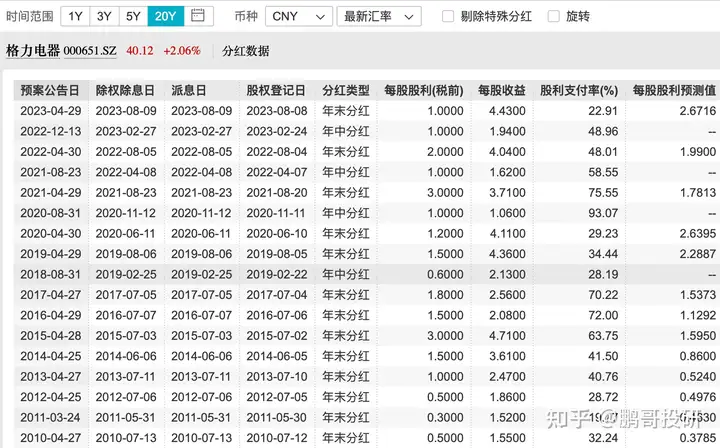Open the custom date range calendar icon

tap(198, 16)
